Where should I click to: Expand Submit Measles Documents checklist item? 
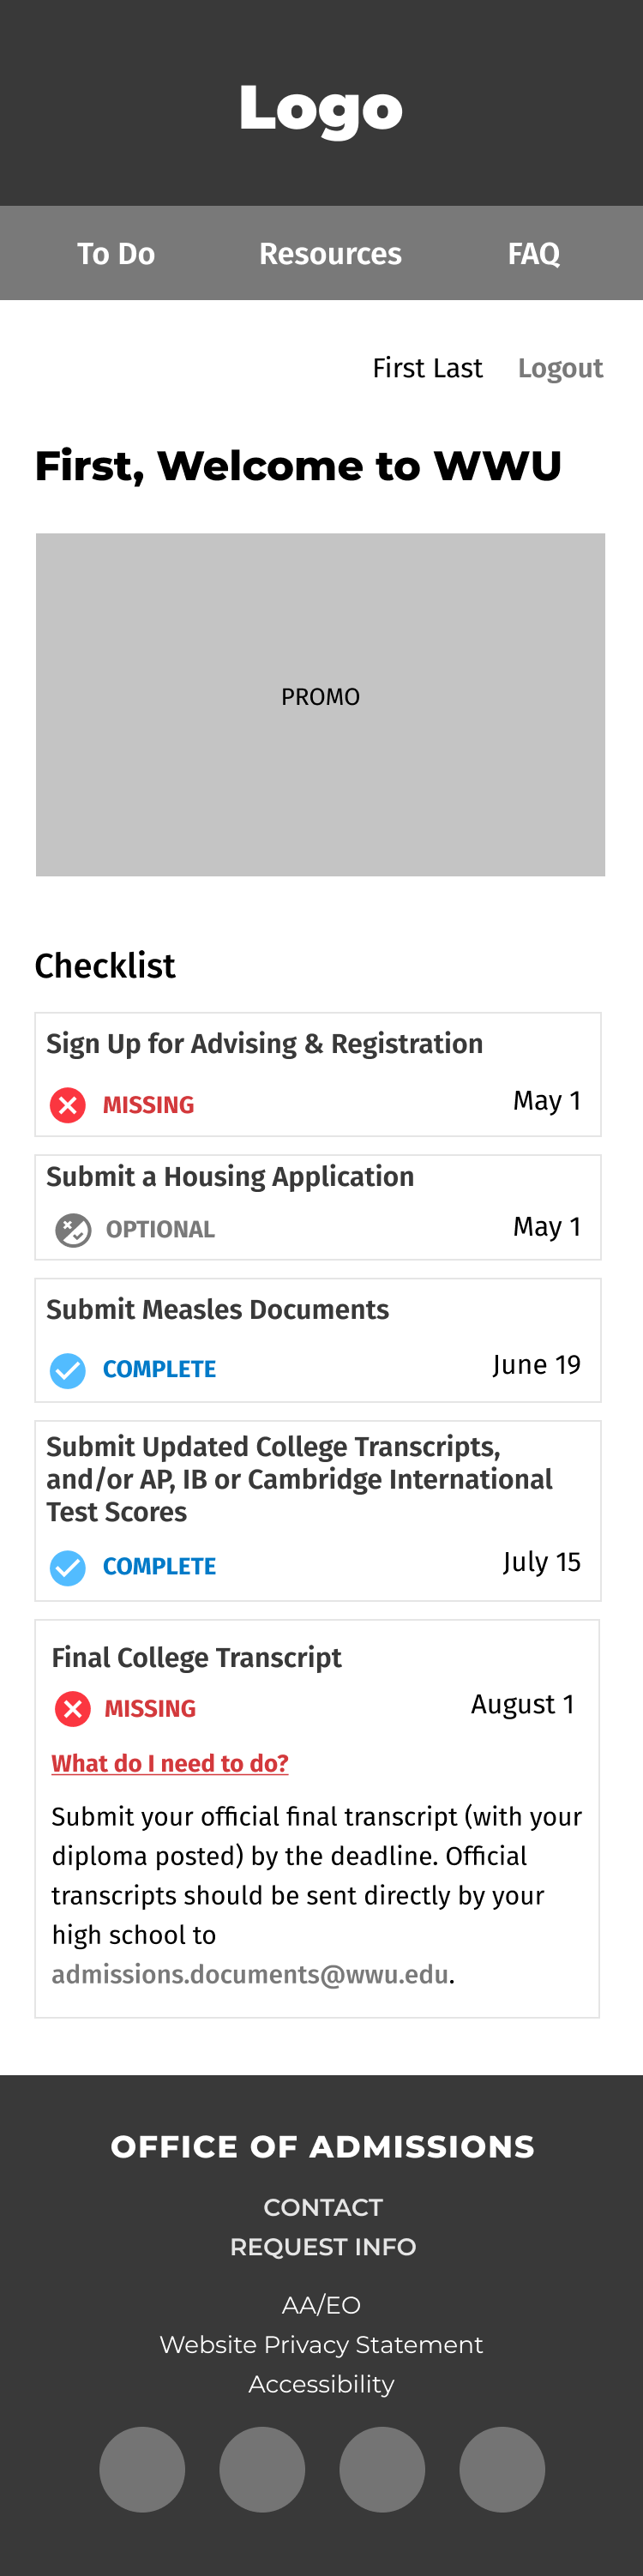(217, 1310)
